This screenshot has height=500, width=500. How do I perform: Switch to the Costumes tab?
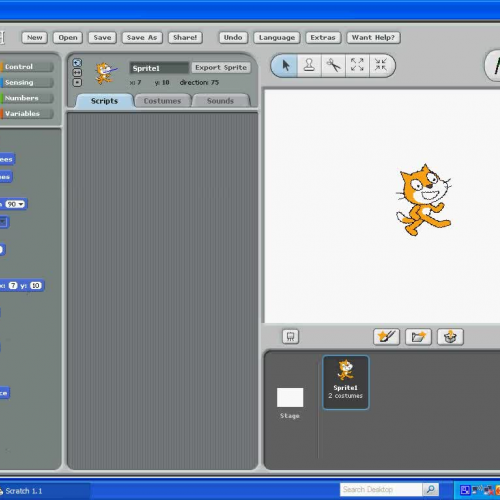(x=162, y=101)
